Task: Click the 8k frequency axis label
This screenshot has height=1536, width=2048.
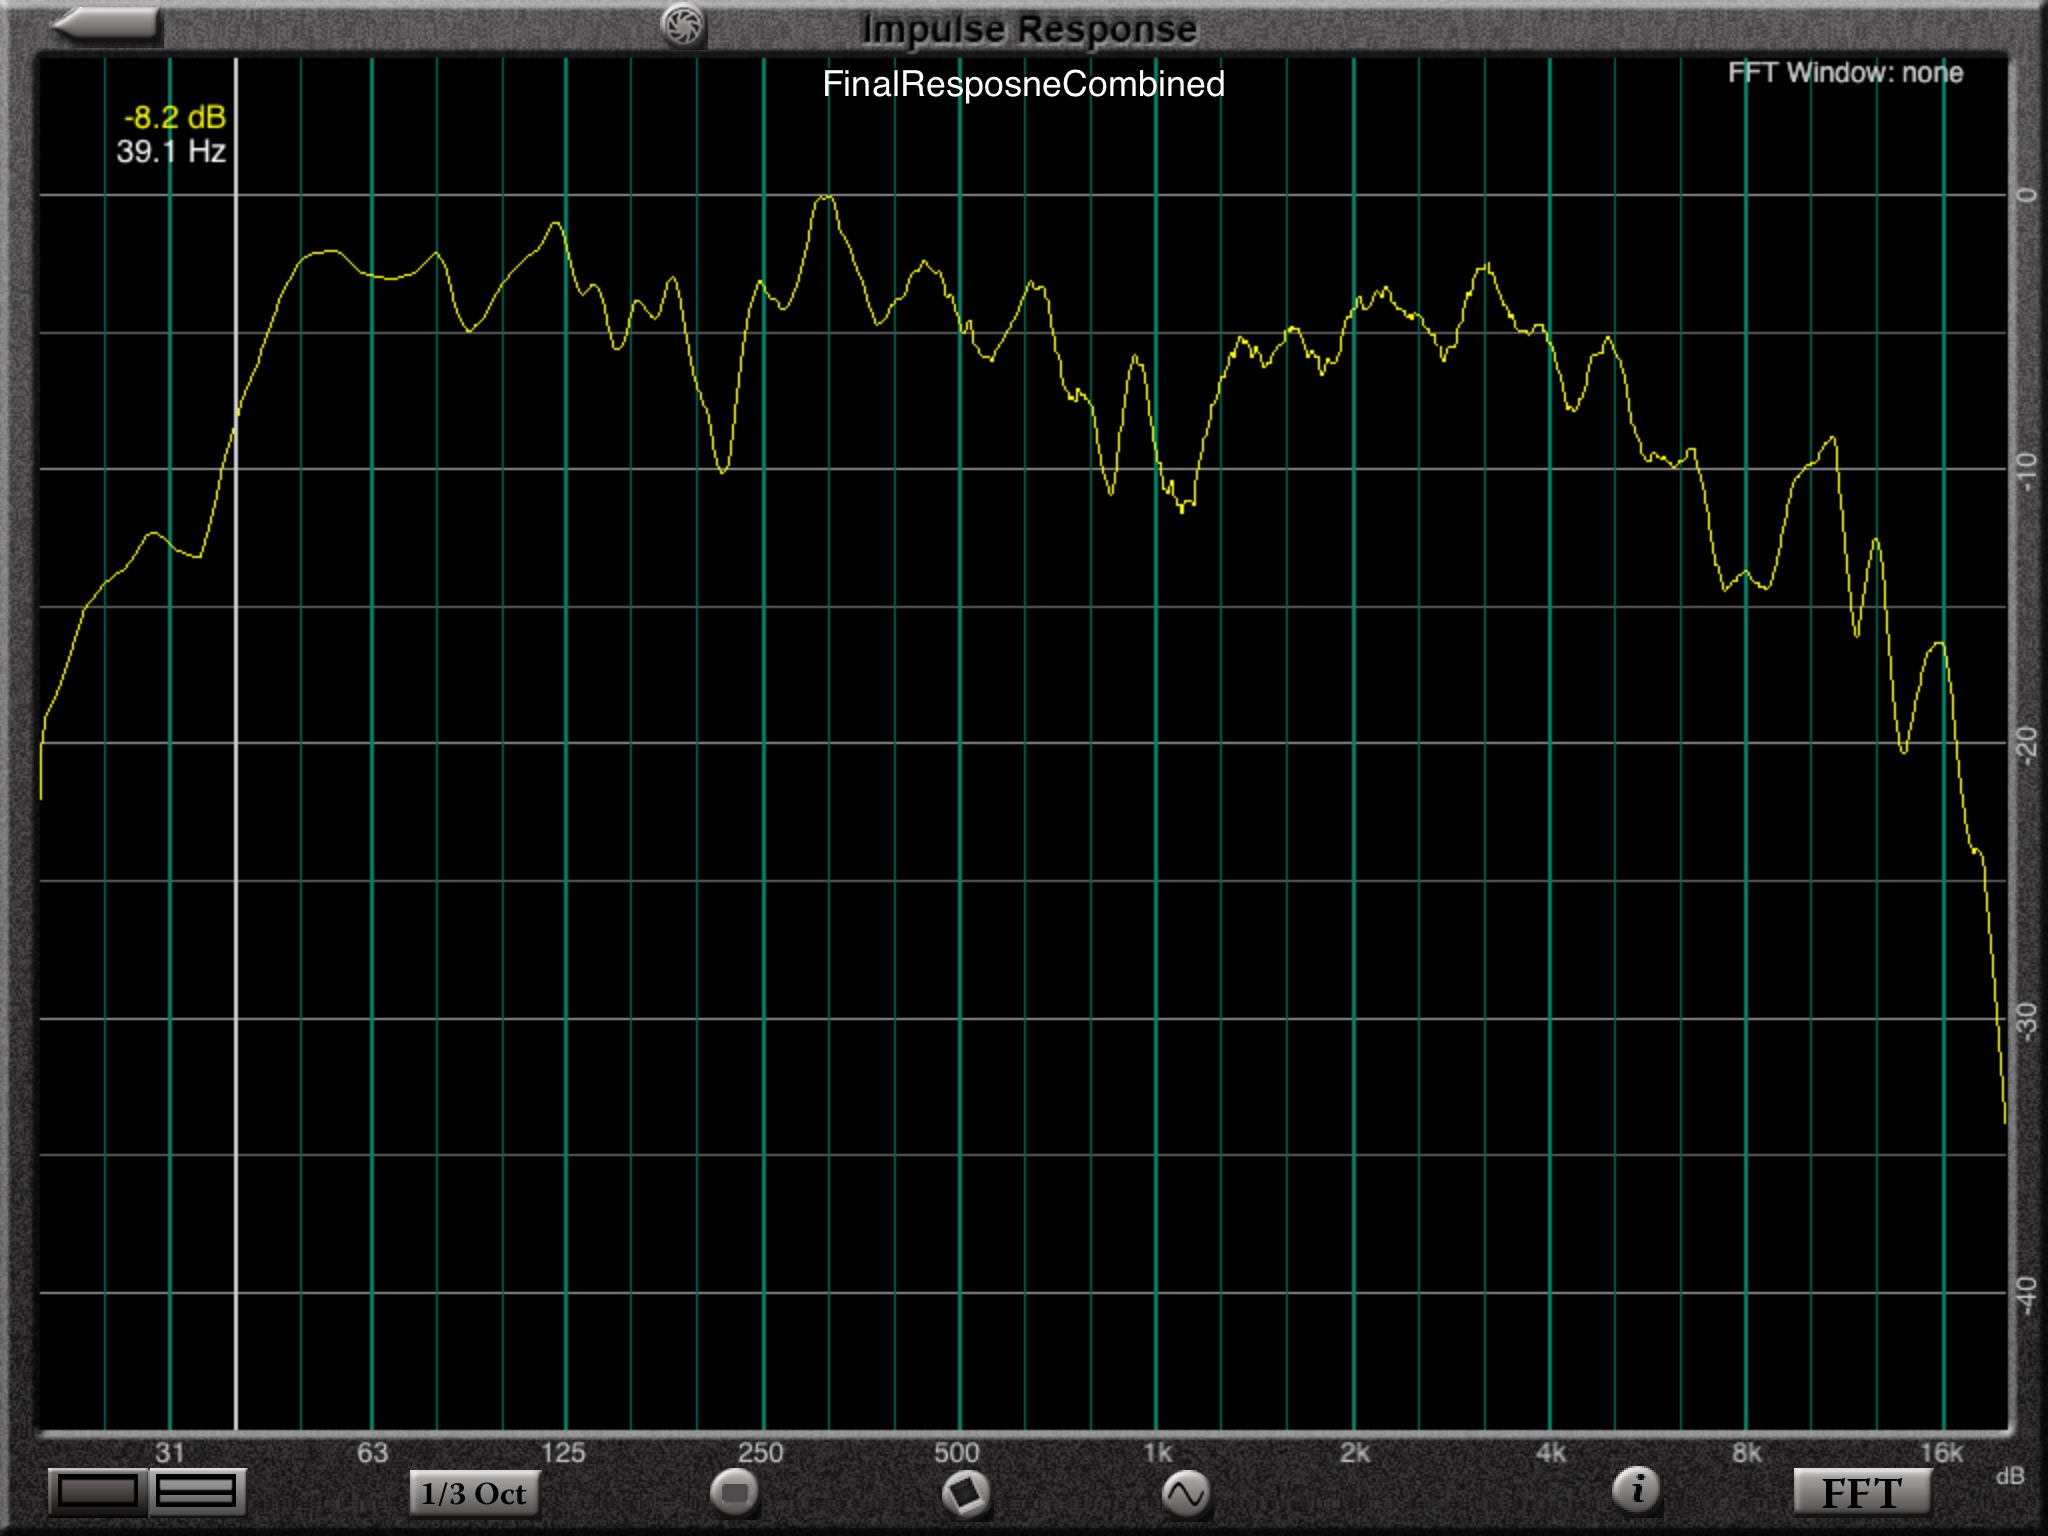Action: [x=1747, y=1453]
